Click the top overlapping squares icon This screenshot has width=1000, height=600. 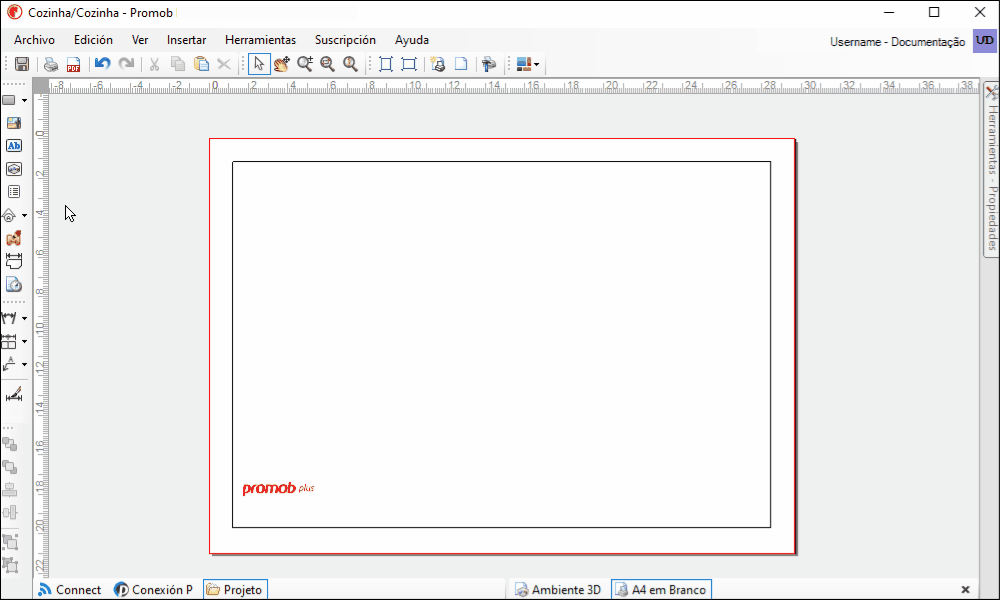pyautogui.click(x=10, y=444)
